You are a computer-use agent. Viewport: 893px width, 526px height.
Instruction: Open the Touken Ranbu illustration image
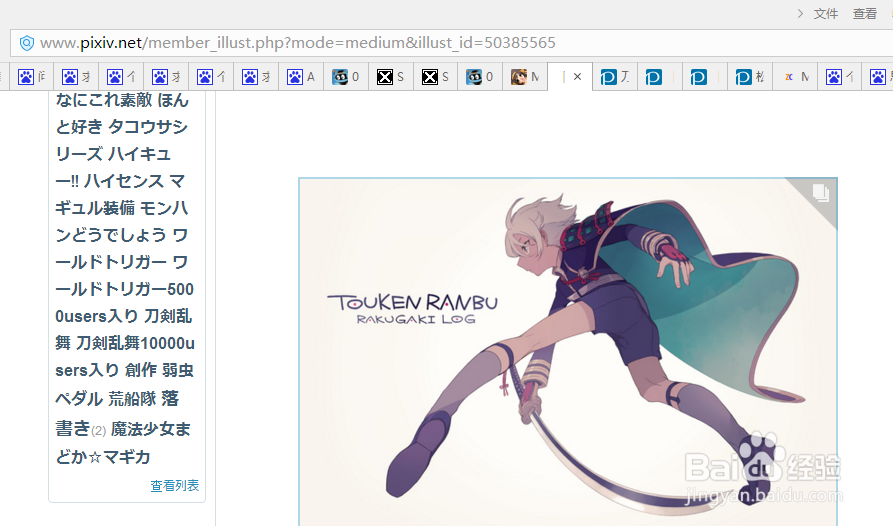(568, 352)
